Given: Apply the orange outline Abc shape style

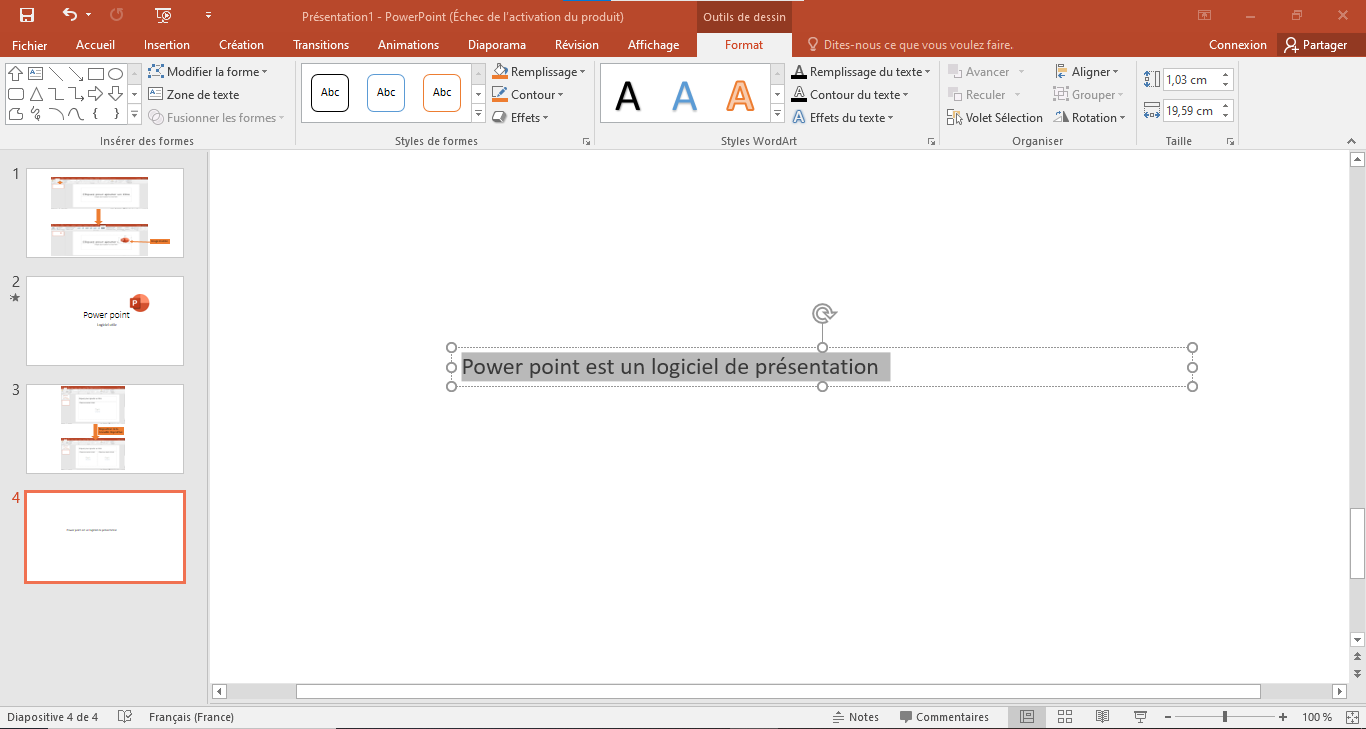Looking at the screenshot, I should [x=442, y=93].
